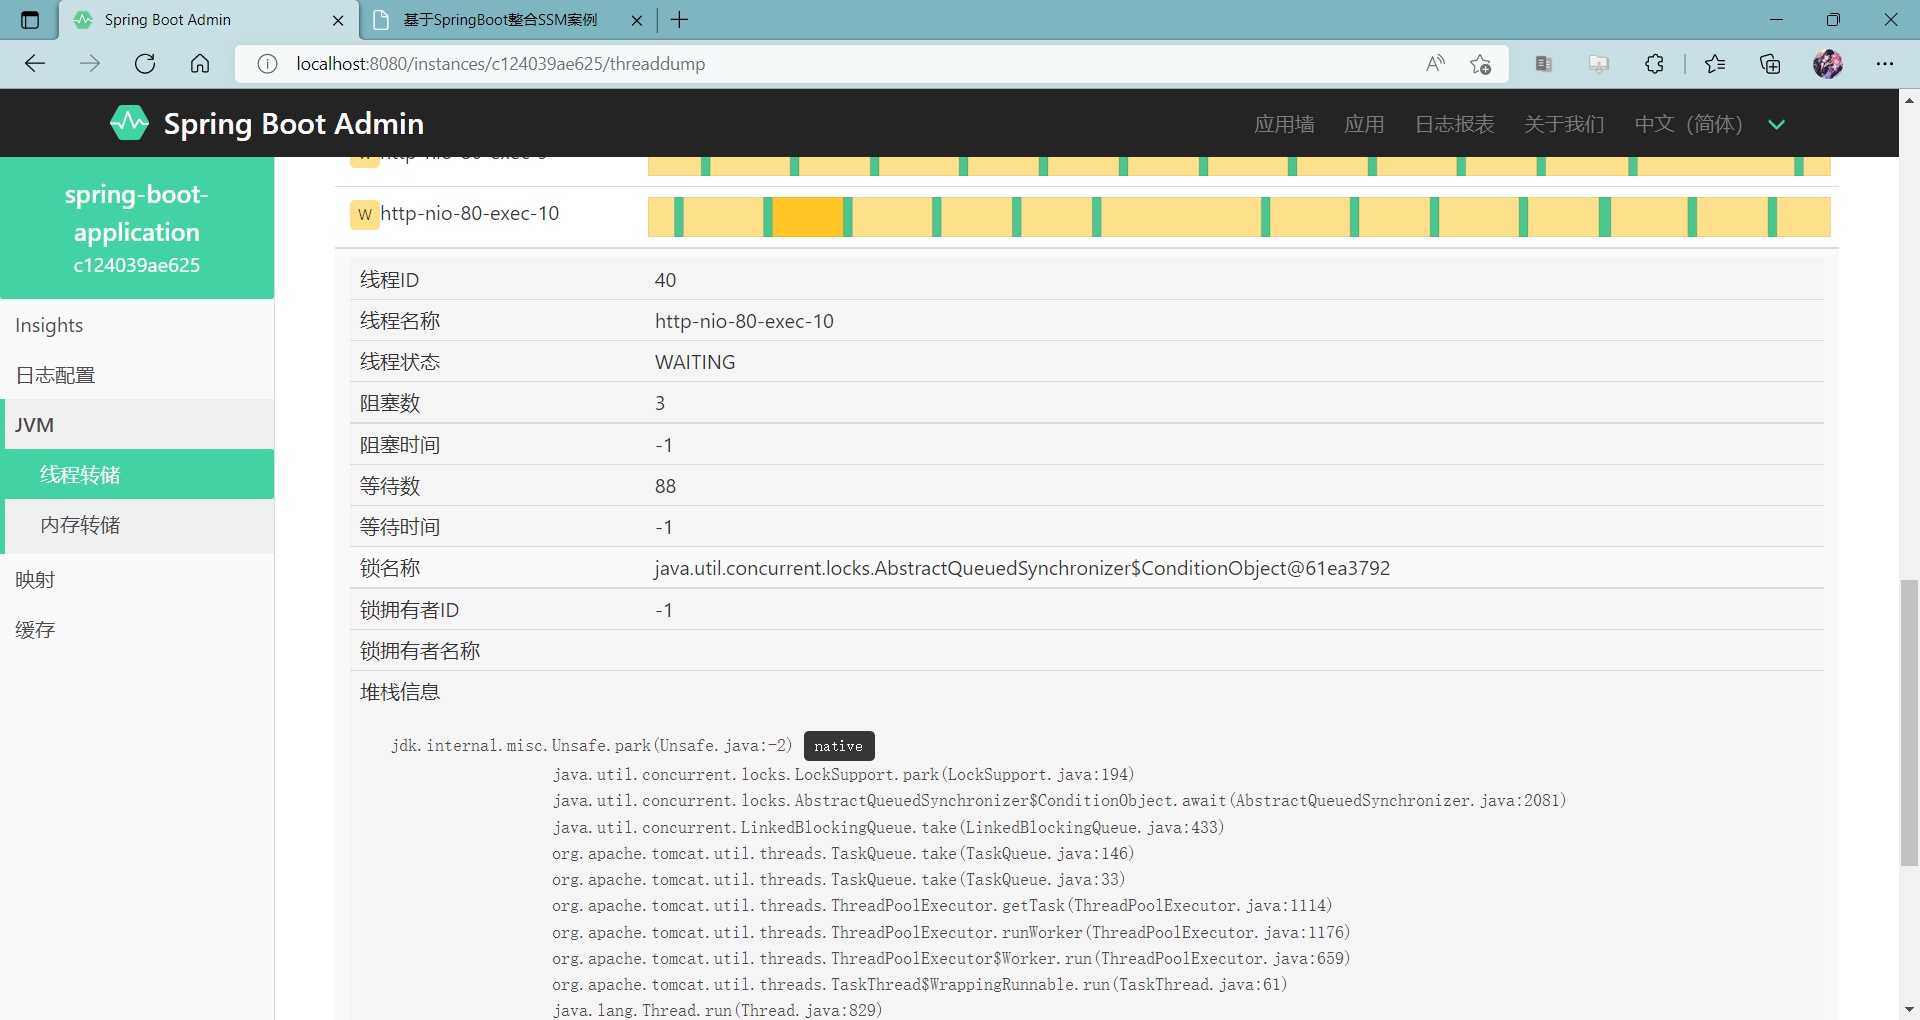The image size is (1920, 1020).
Task: Open the spring-boot-application instance header
Action: click(137, 228)
